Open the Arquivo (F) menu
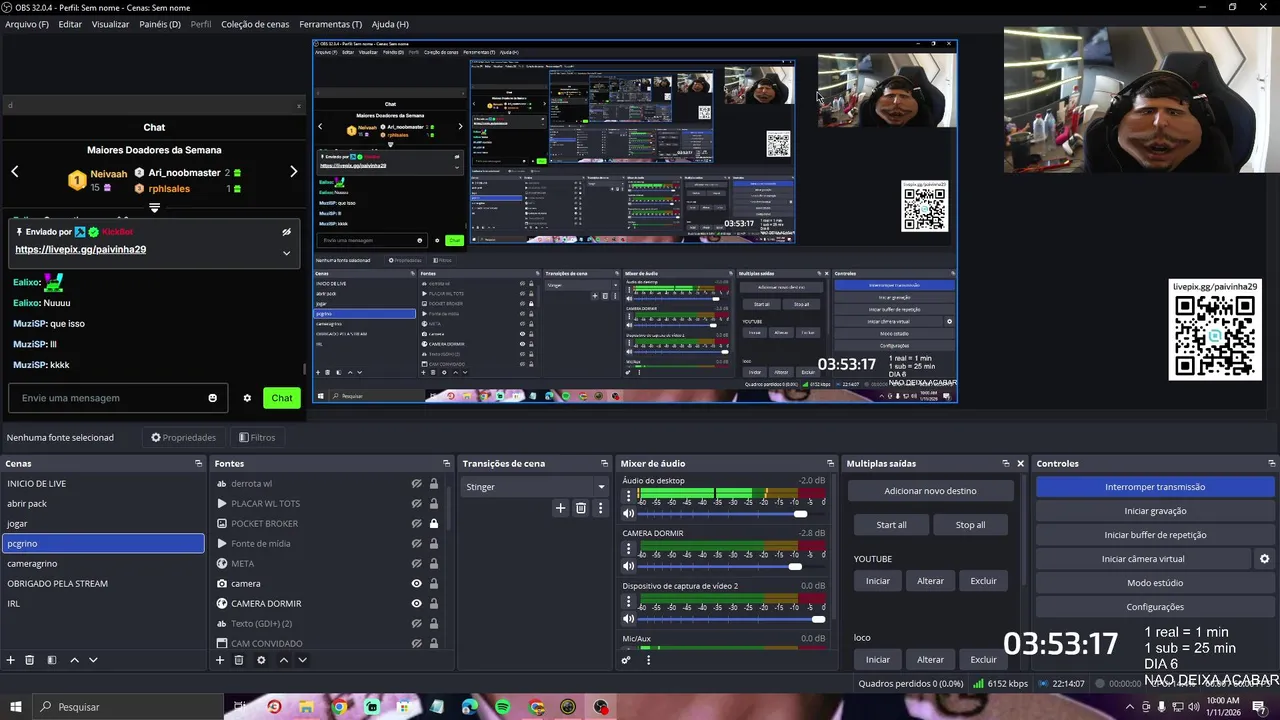 (x=27, y=24)
